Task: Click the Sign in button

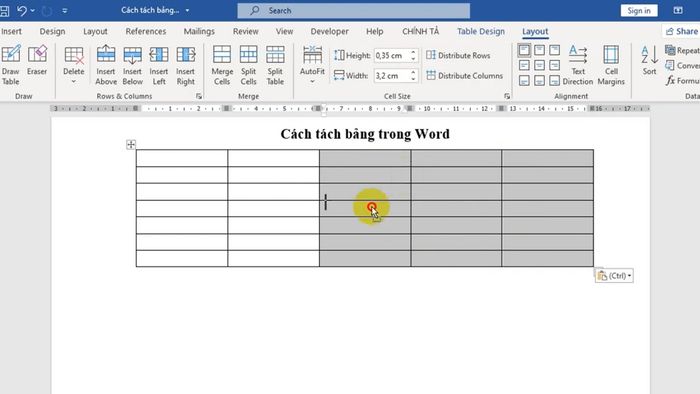Action: (639, 10)
